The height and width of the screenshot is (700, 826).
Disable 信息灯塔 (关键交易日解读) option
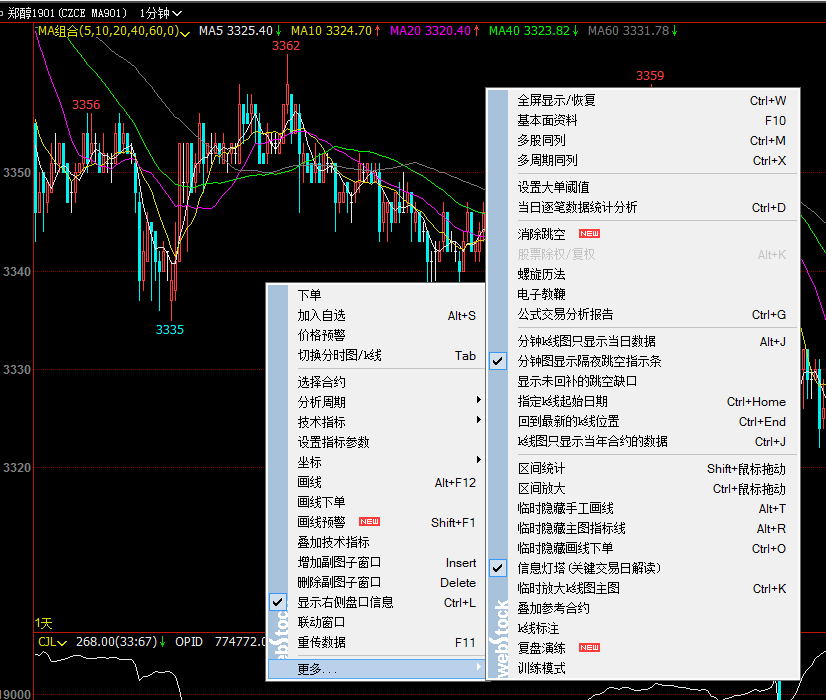[x=498, y=568]
